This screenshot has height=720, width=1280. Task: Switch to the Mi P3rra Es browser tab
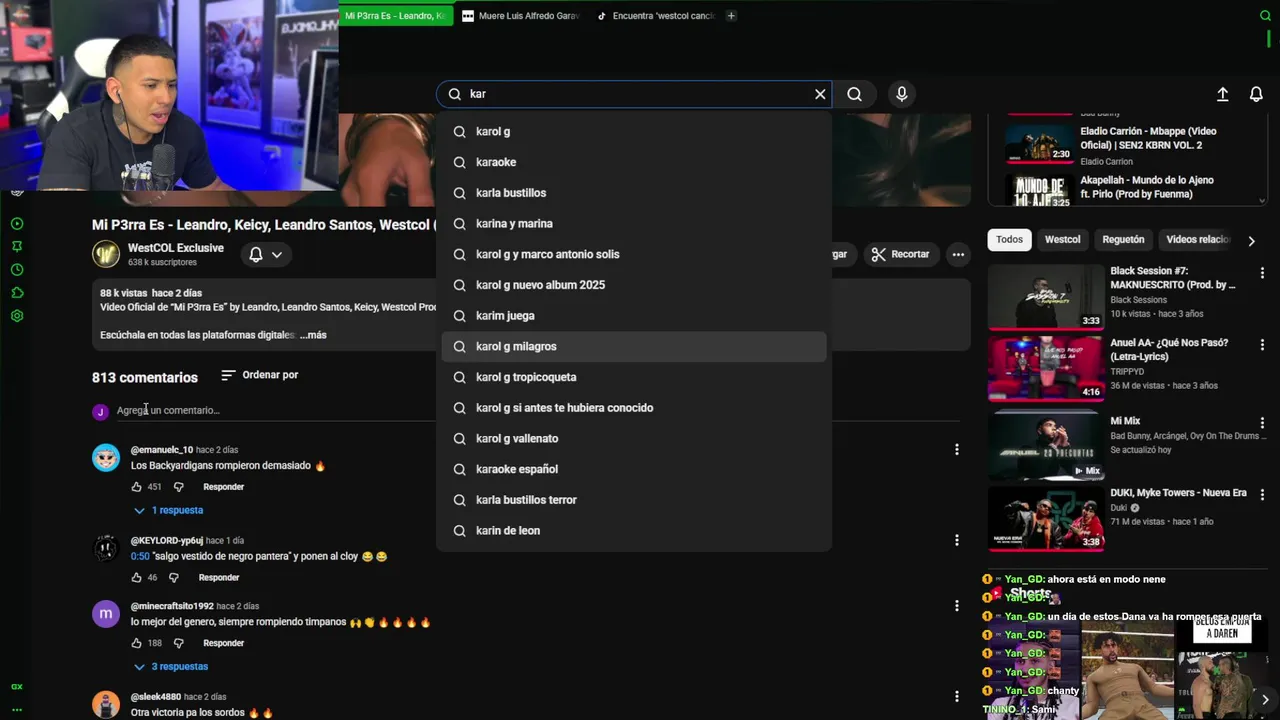click(x=395, y=16)
